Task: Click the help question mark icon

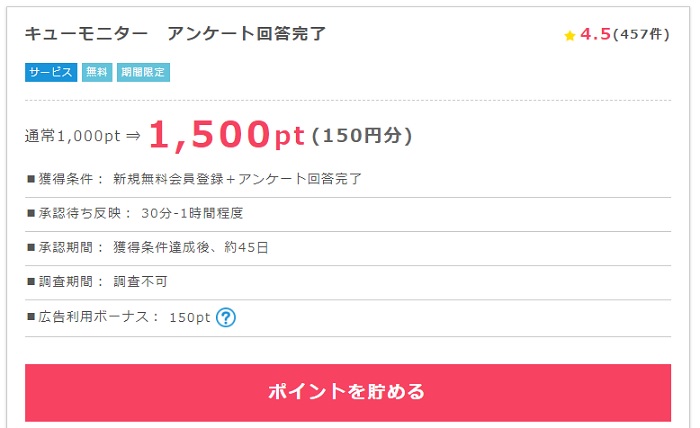Action: point(226,317)
